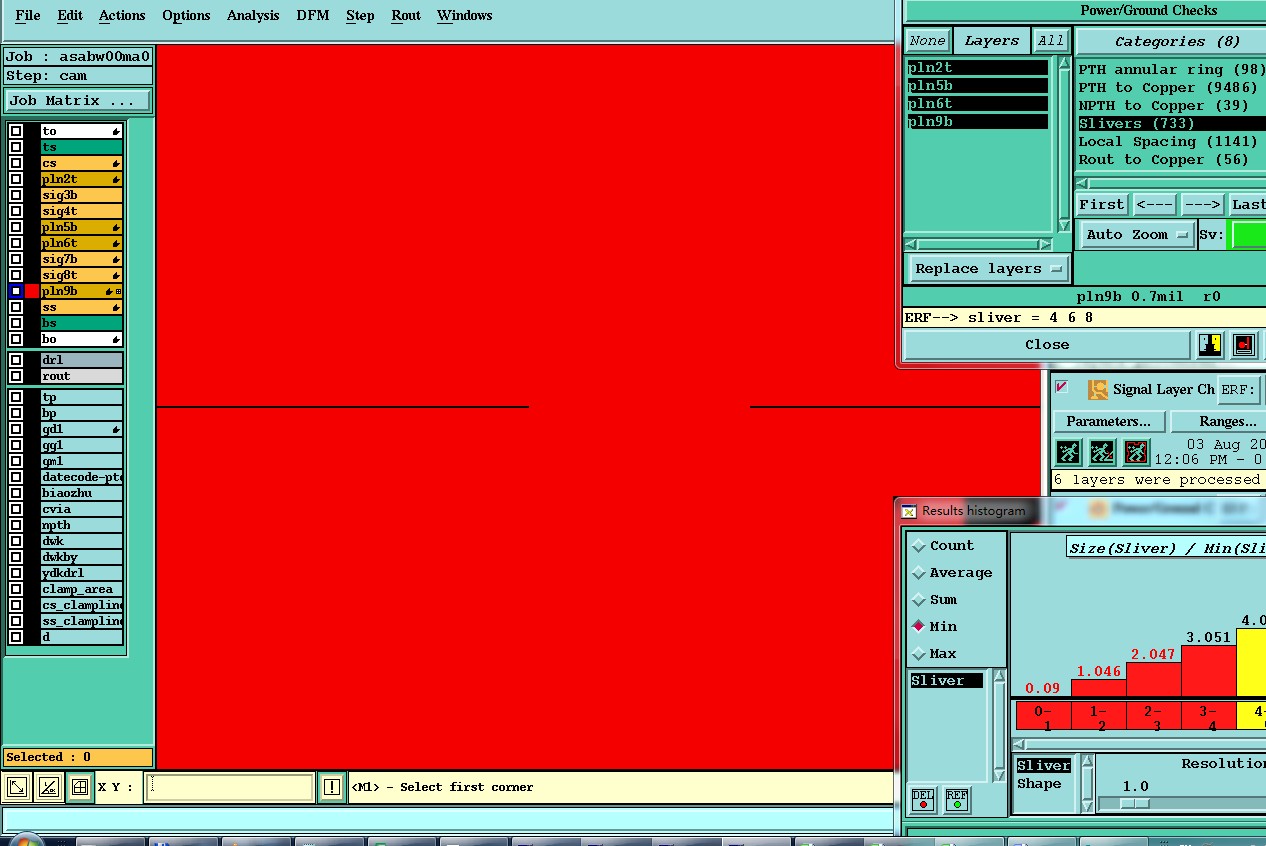The height and width of the screenshot is (846, 1266).
Task: Toggle display checkbox for 'to' layer
Action: pos(16,131)
